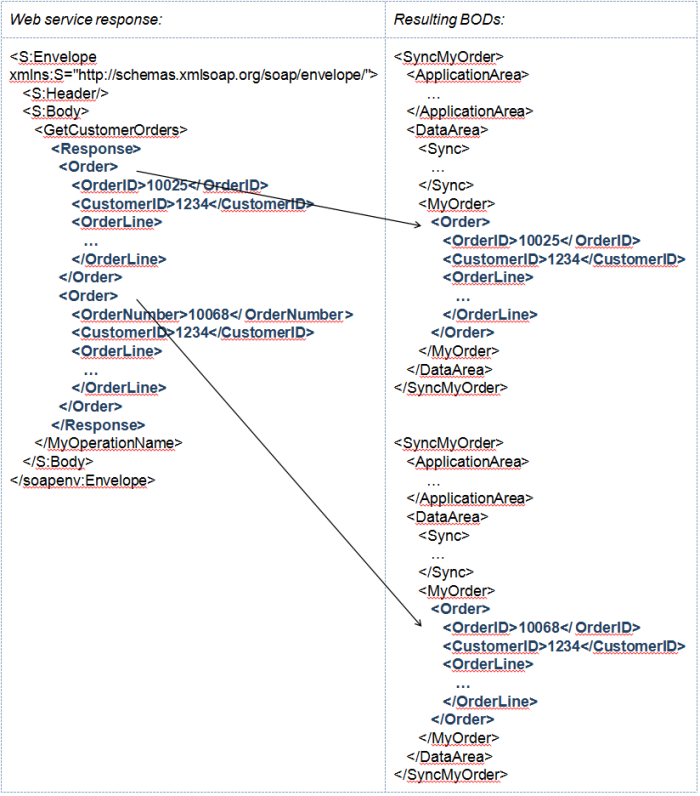
Task: Click the closing </Response> tag
Action: [98, 424]
